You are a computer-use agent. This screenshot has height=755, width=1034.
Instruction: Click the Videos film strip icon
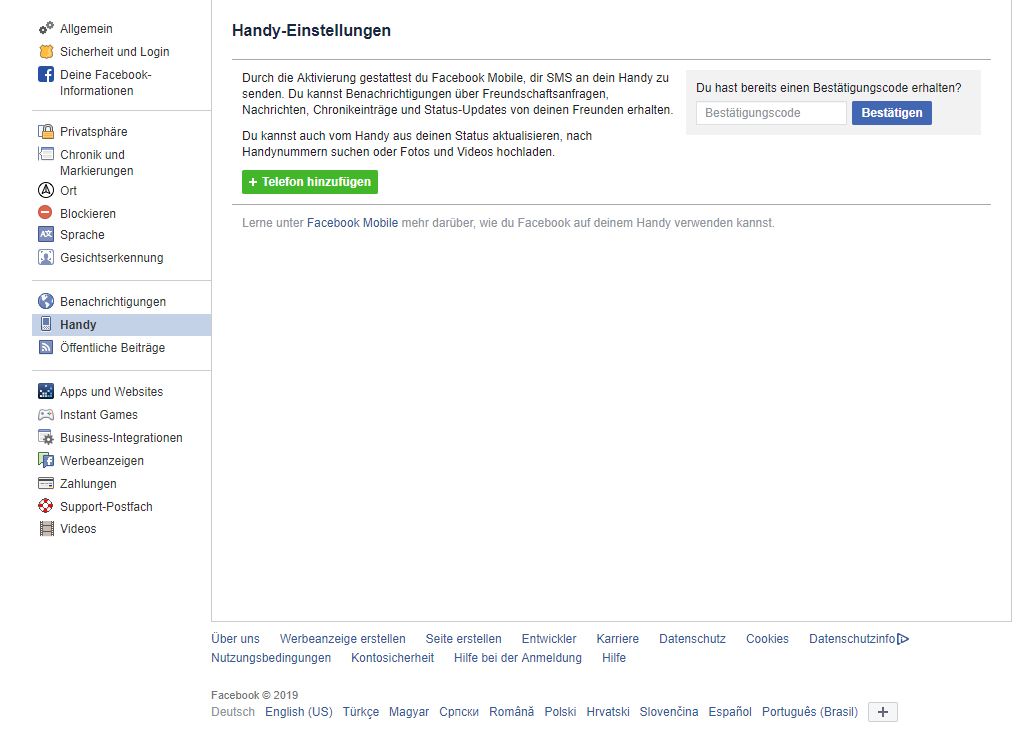pos(46,529)
